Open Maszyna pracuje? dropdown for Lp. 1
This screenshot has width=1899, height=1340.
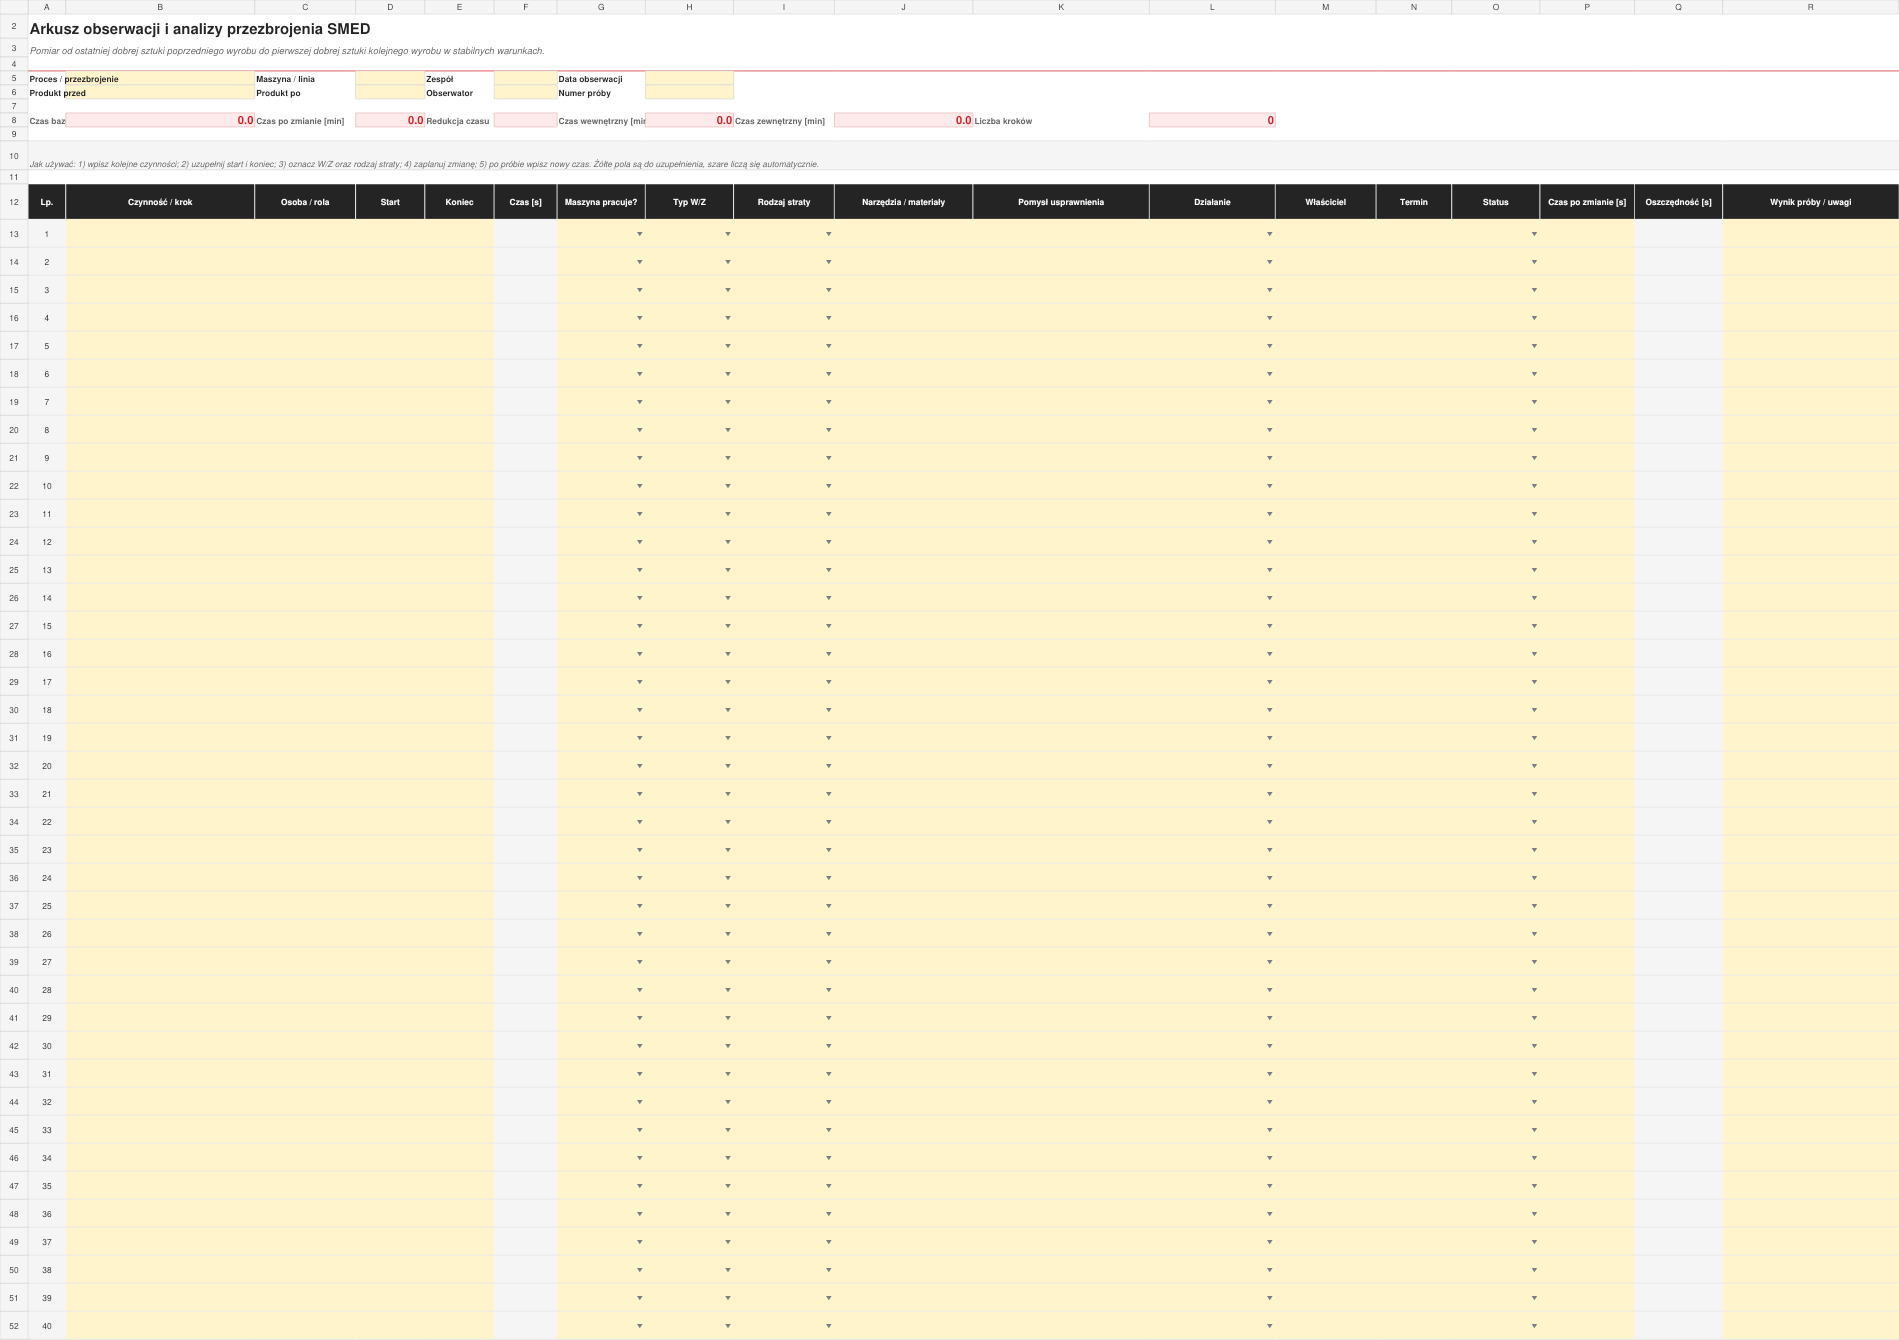[639, 234]
